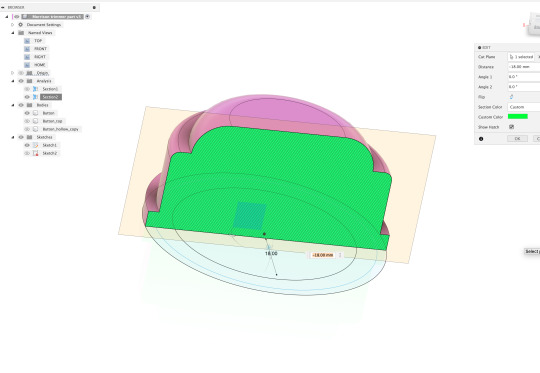Collapse the Bodies folder
540x373 pixels.
[13, 105]
